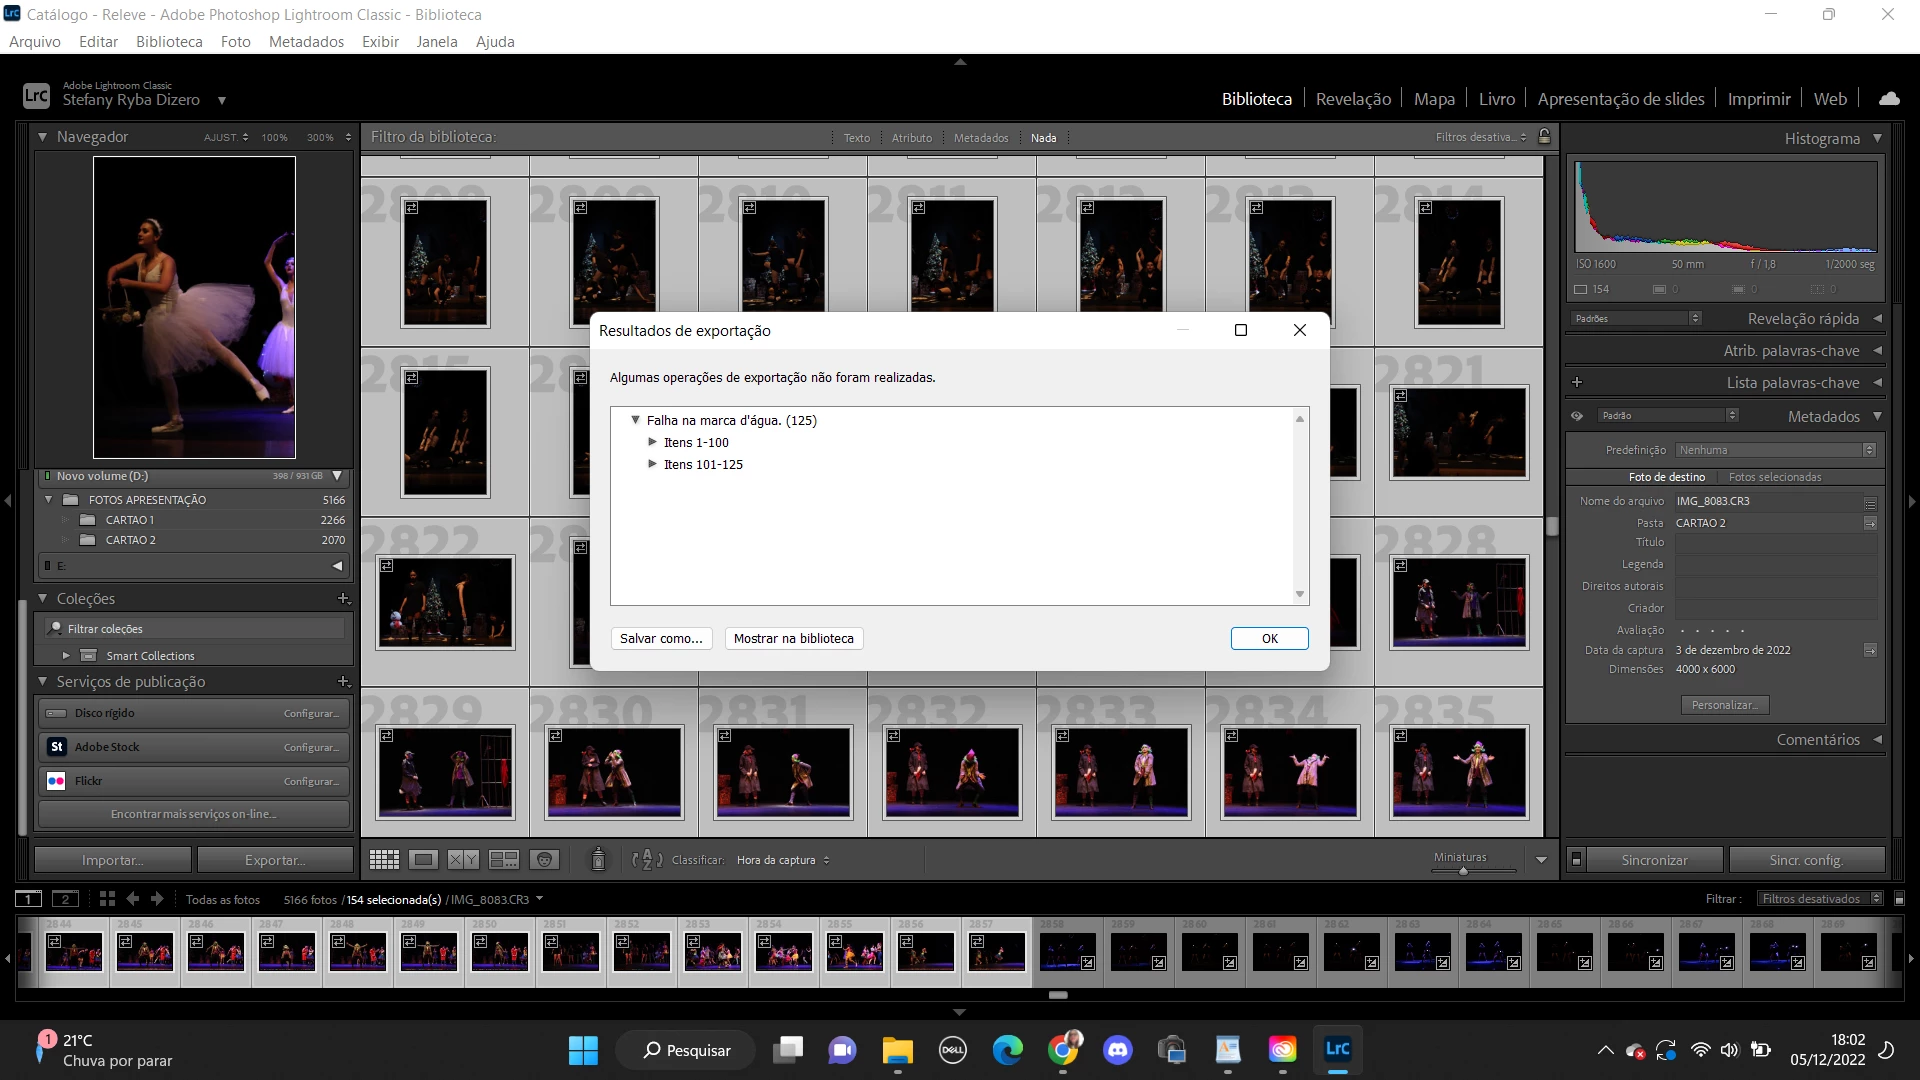Switch to the Revelação module
This screenshot has height=1080, width=1920.
tap(1353, 99)
